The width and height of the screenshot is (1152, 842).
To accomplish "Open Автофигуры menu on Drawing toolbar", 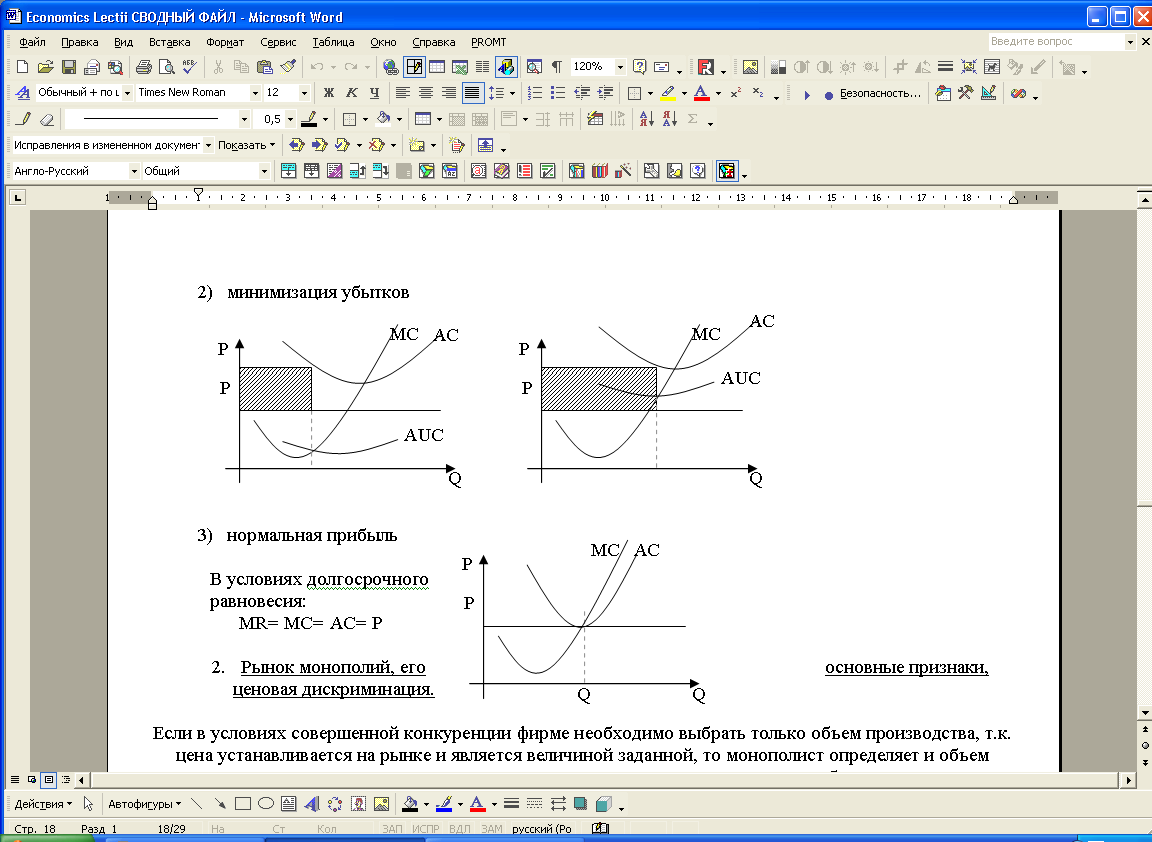I will [x=145, y=804].
